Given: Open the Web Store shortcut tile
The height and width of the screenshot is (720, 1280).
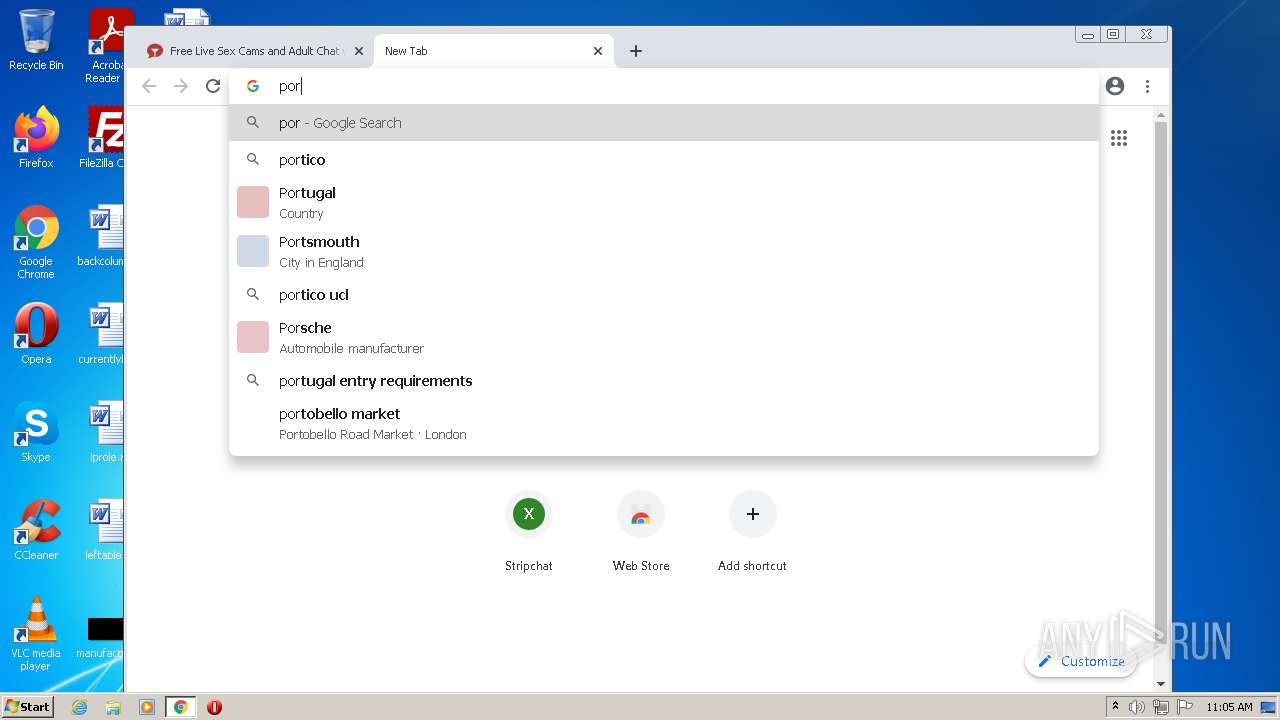Looking at the screenshot, I should point(641,532).
